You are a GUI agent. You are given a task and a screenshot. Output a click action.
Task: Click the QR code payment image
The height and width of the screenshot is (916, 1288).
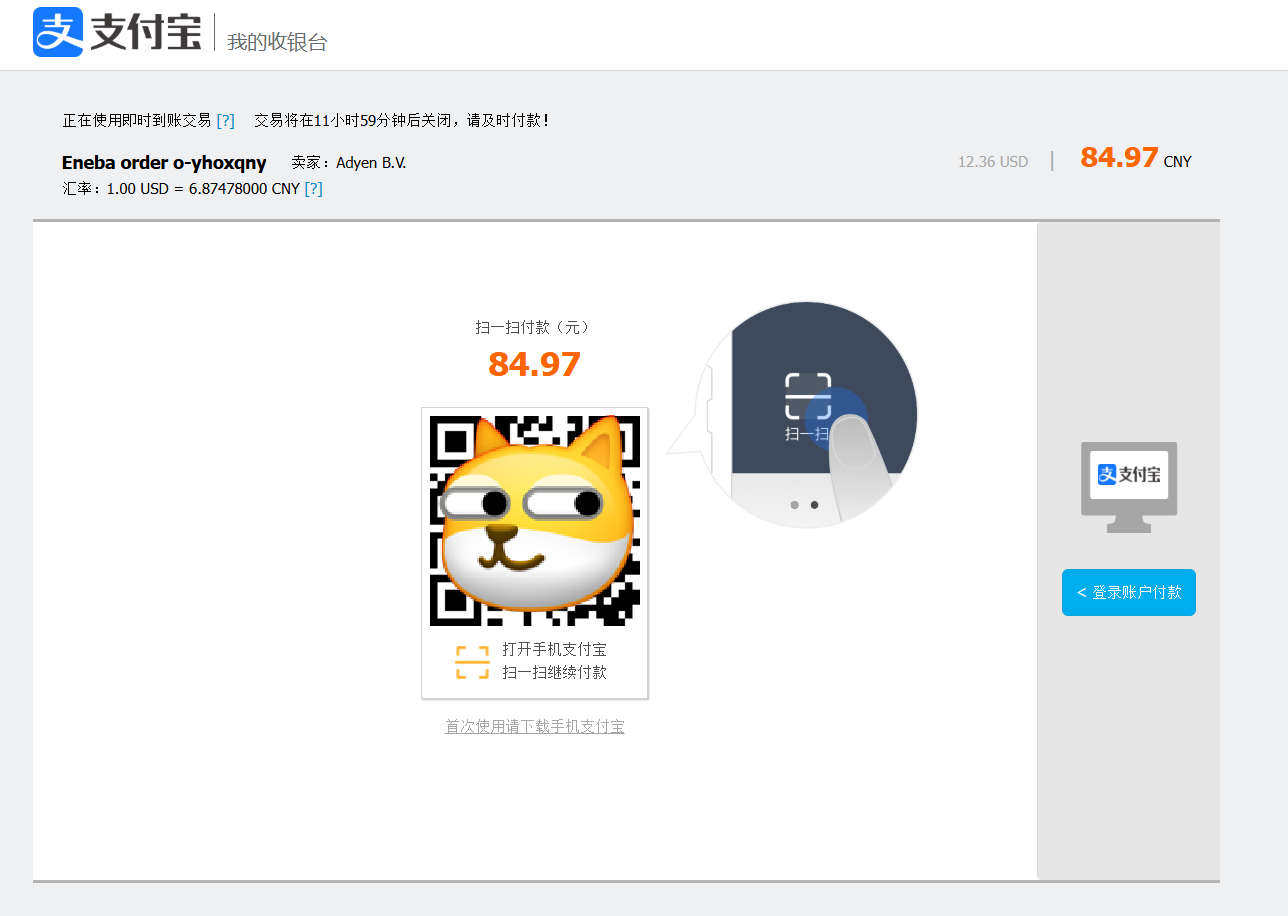pyautogui.click(x=535, y=521)
